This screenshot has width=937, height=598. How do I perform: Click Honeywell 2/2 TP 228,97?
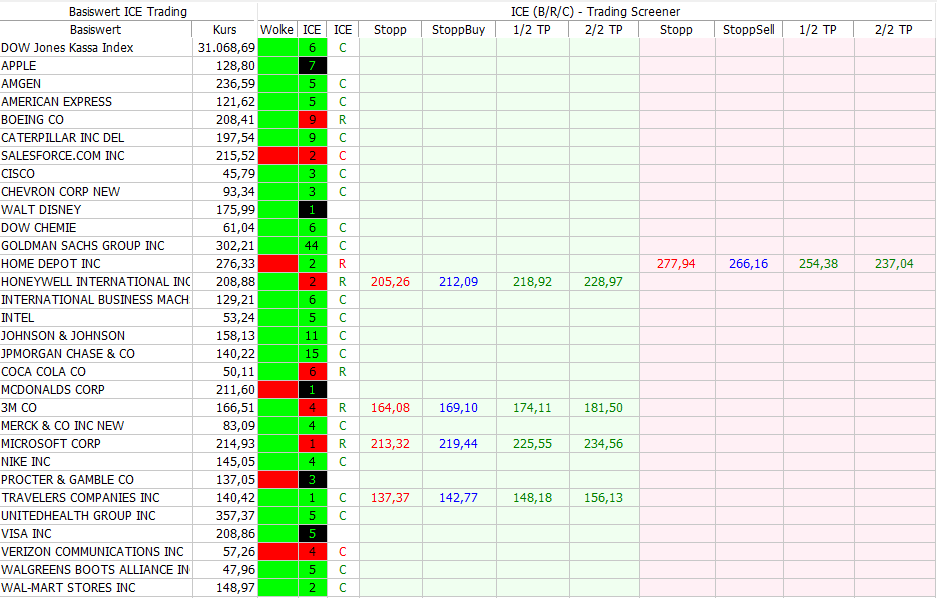(604, 281)
